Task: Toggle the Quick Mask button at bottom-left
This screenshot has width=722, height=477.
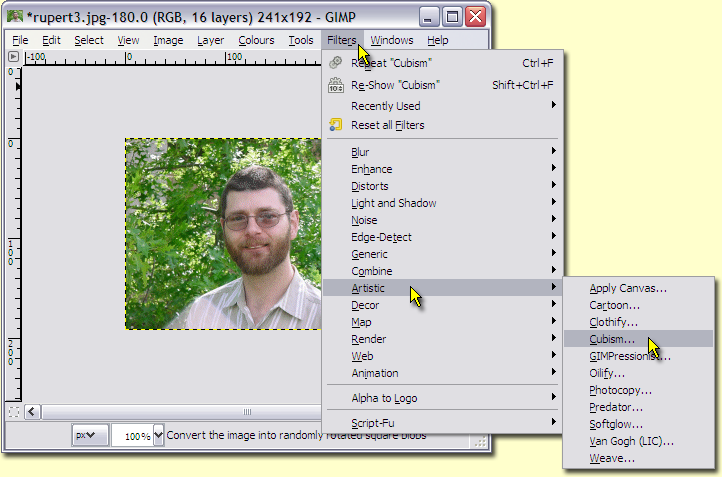Action: point(13,411)
